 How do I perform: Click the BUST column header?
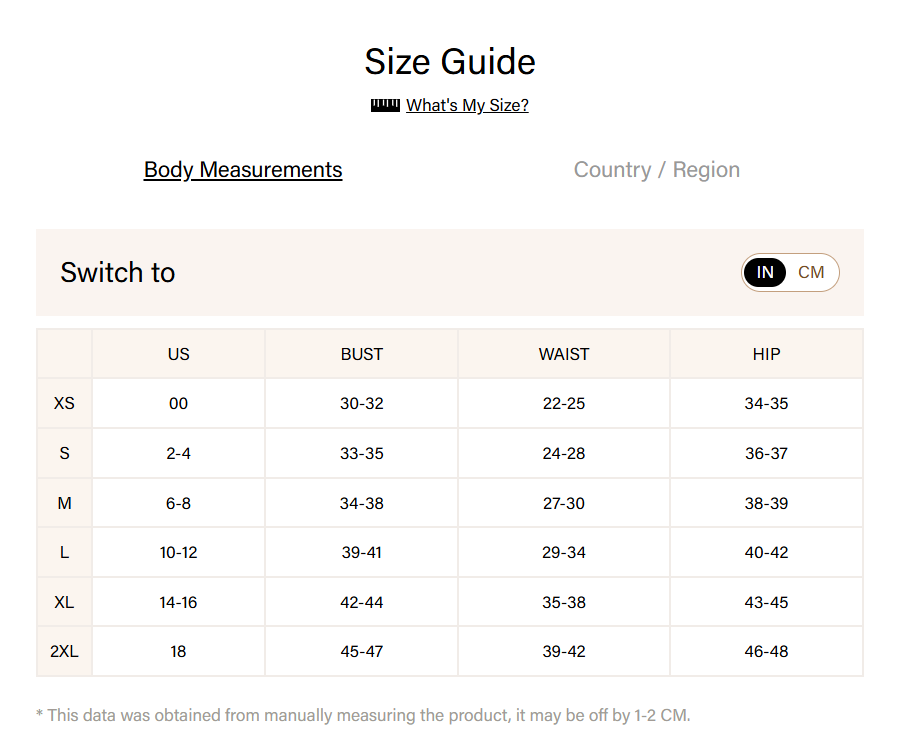point(361,354)
